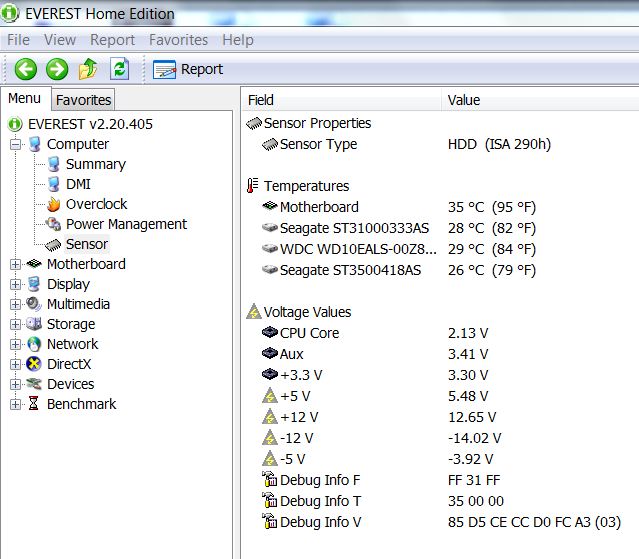Image resolution: width=639 pixels, height=559 pixels.
Task: Collapse the Computer tree node
Action: click(15, 144)
